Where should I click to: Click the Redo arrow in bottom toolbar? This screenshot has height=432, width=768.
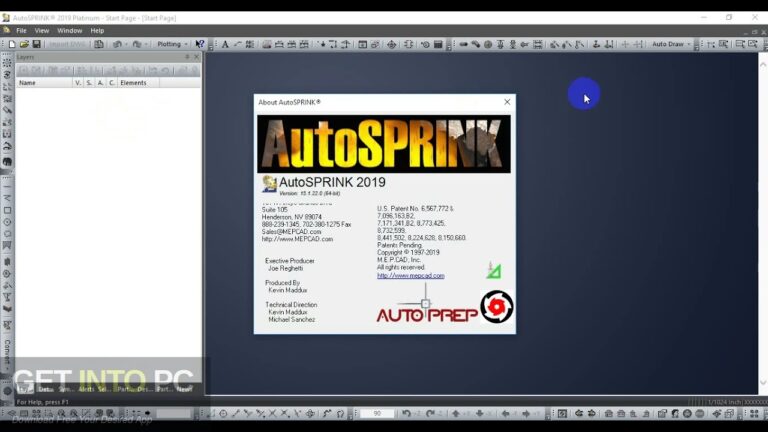click(430, 414)
